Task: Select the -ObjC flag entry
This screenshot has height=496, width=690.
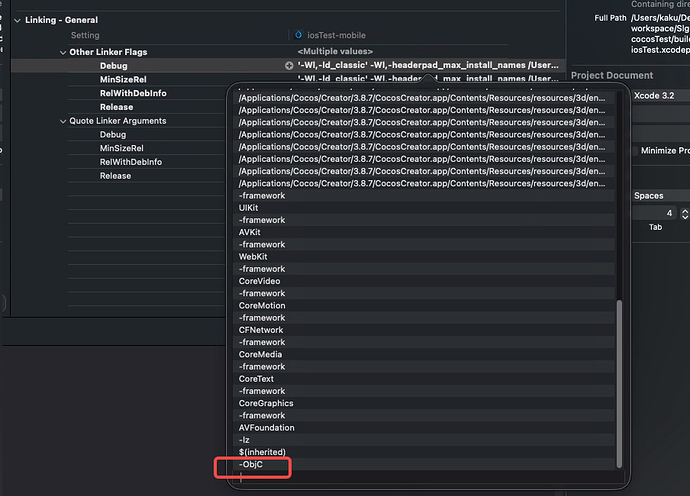Action: [x=253, y=465]
